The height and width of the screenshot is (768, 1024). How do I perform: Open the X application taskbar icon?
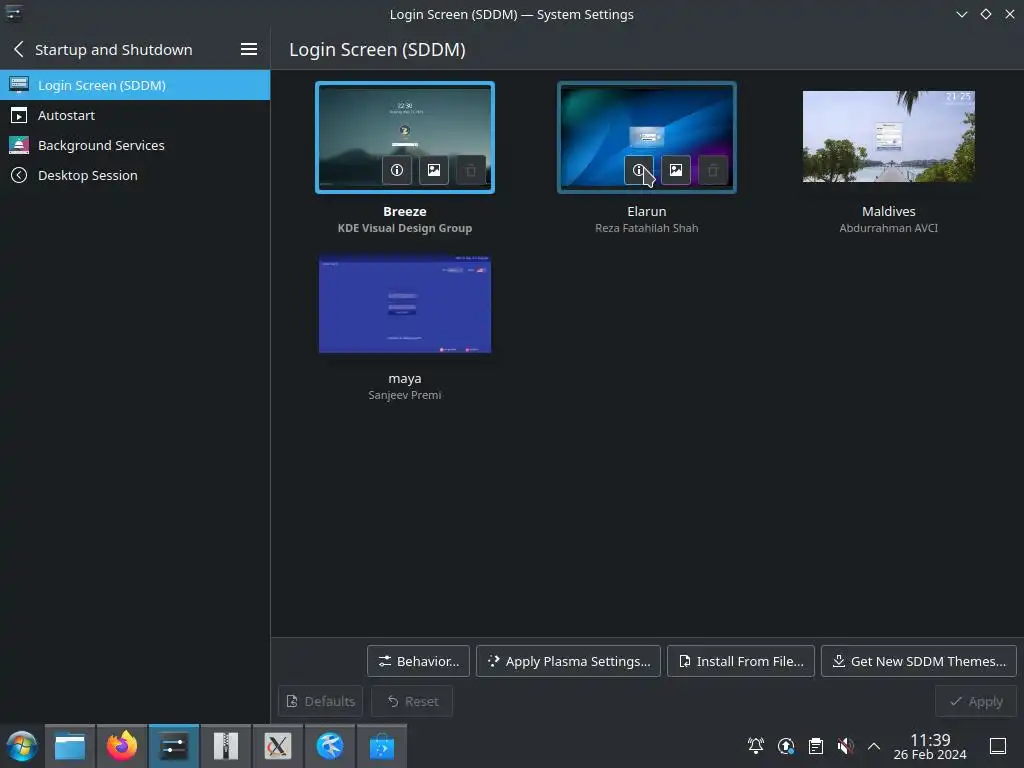pyautogui.click(x=278, y=746)
